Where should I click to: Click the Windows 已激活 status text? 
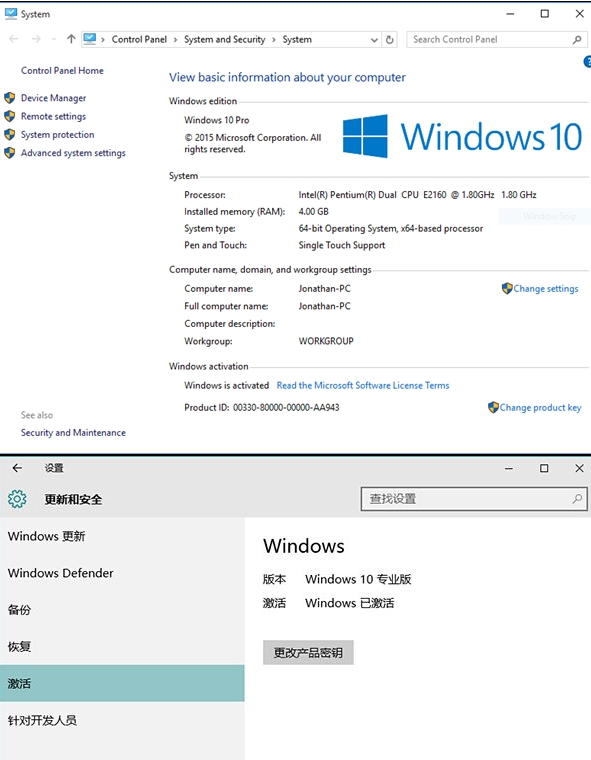[x=350, y=603]
